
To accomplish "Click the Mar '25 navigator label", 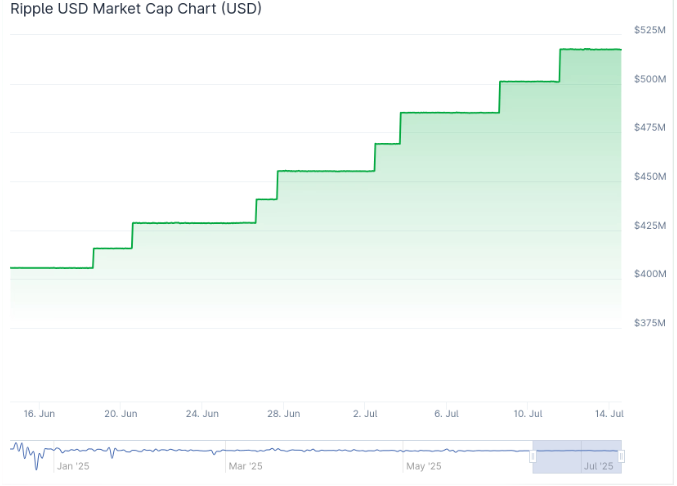I will point(245,466).
